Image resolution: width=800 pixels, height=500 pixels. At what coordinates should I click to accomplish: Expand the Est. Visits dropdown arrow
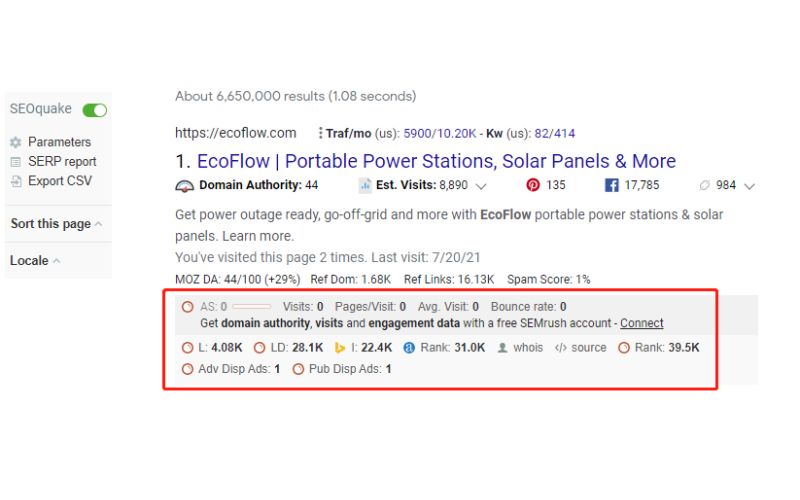[481, 186]
